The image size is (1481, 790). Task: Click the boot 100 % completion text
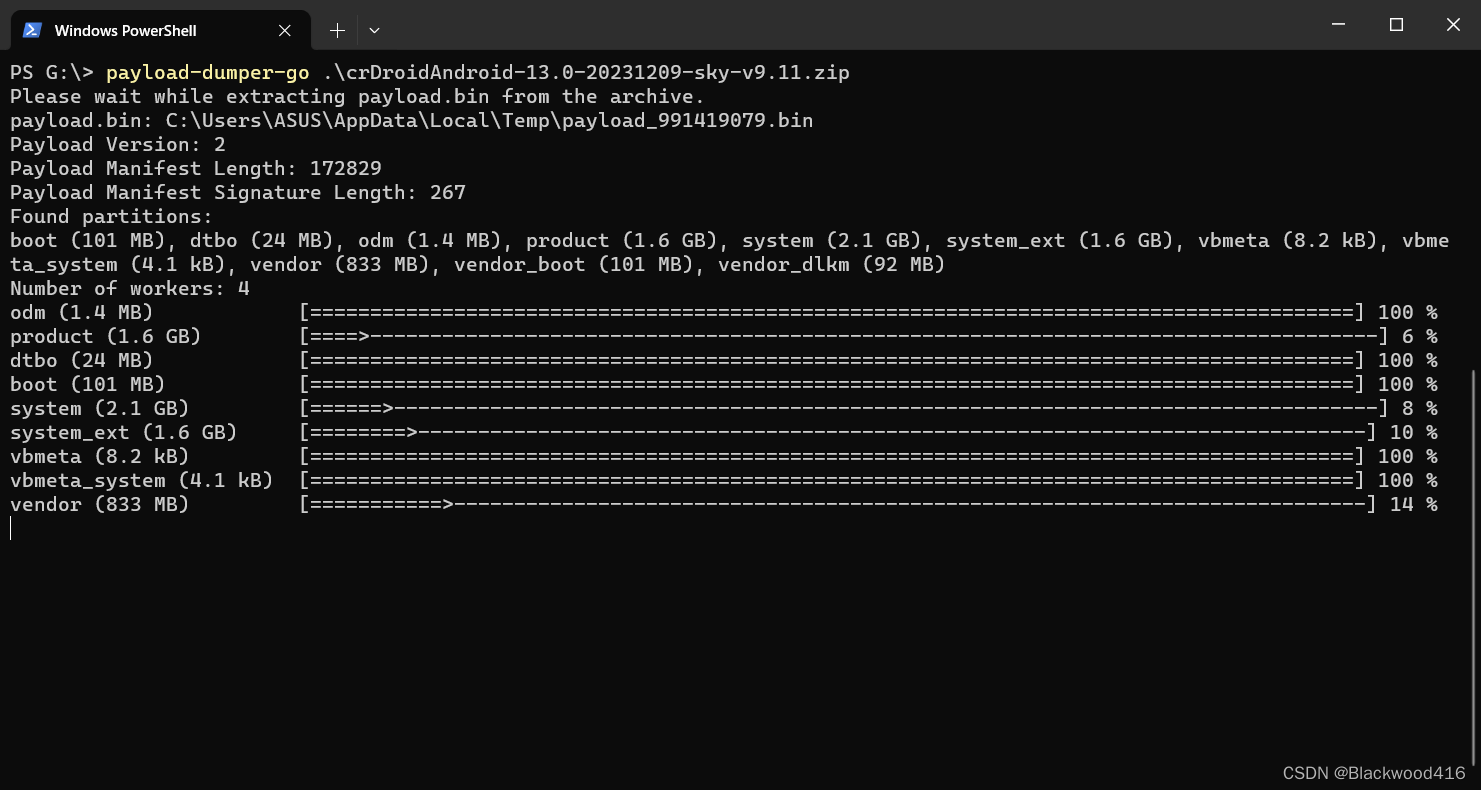tap(1406, 384)
